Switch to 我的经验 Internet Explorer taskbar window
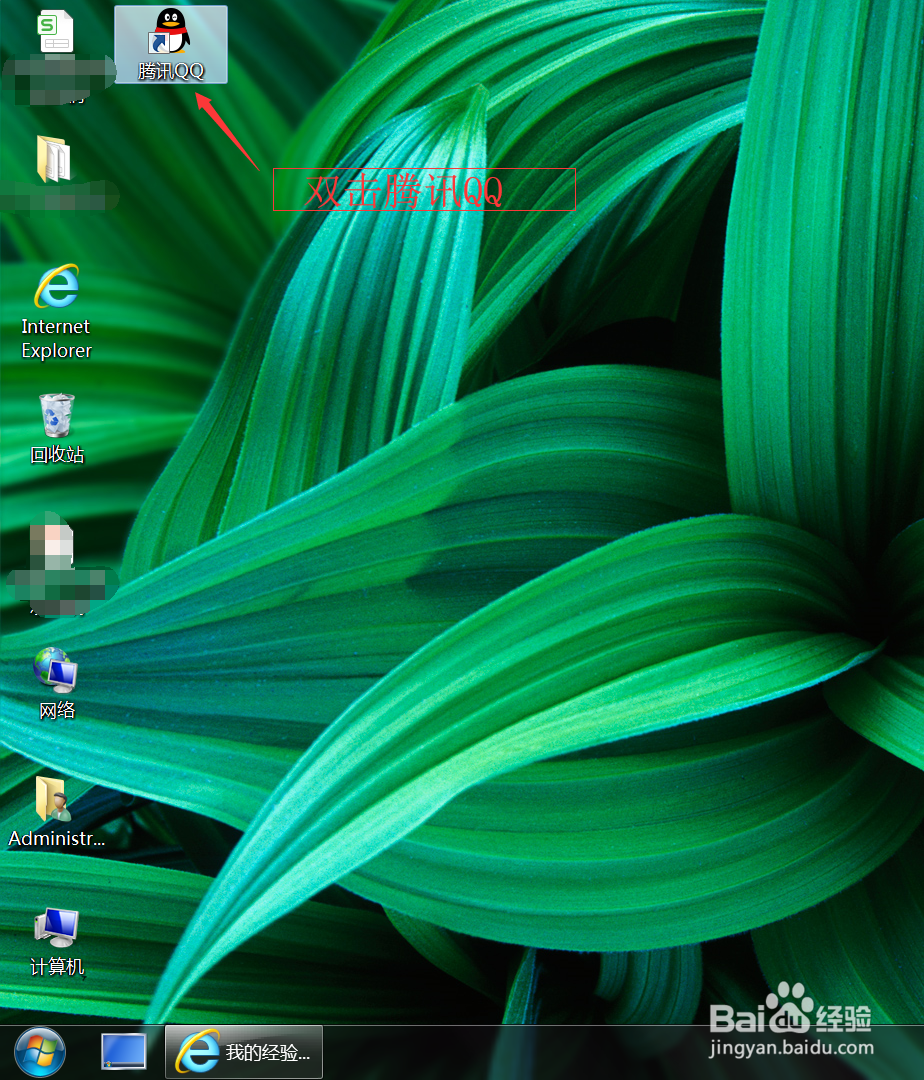924x1080 pixels. click(244, 1052)
